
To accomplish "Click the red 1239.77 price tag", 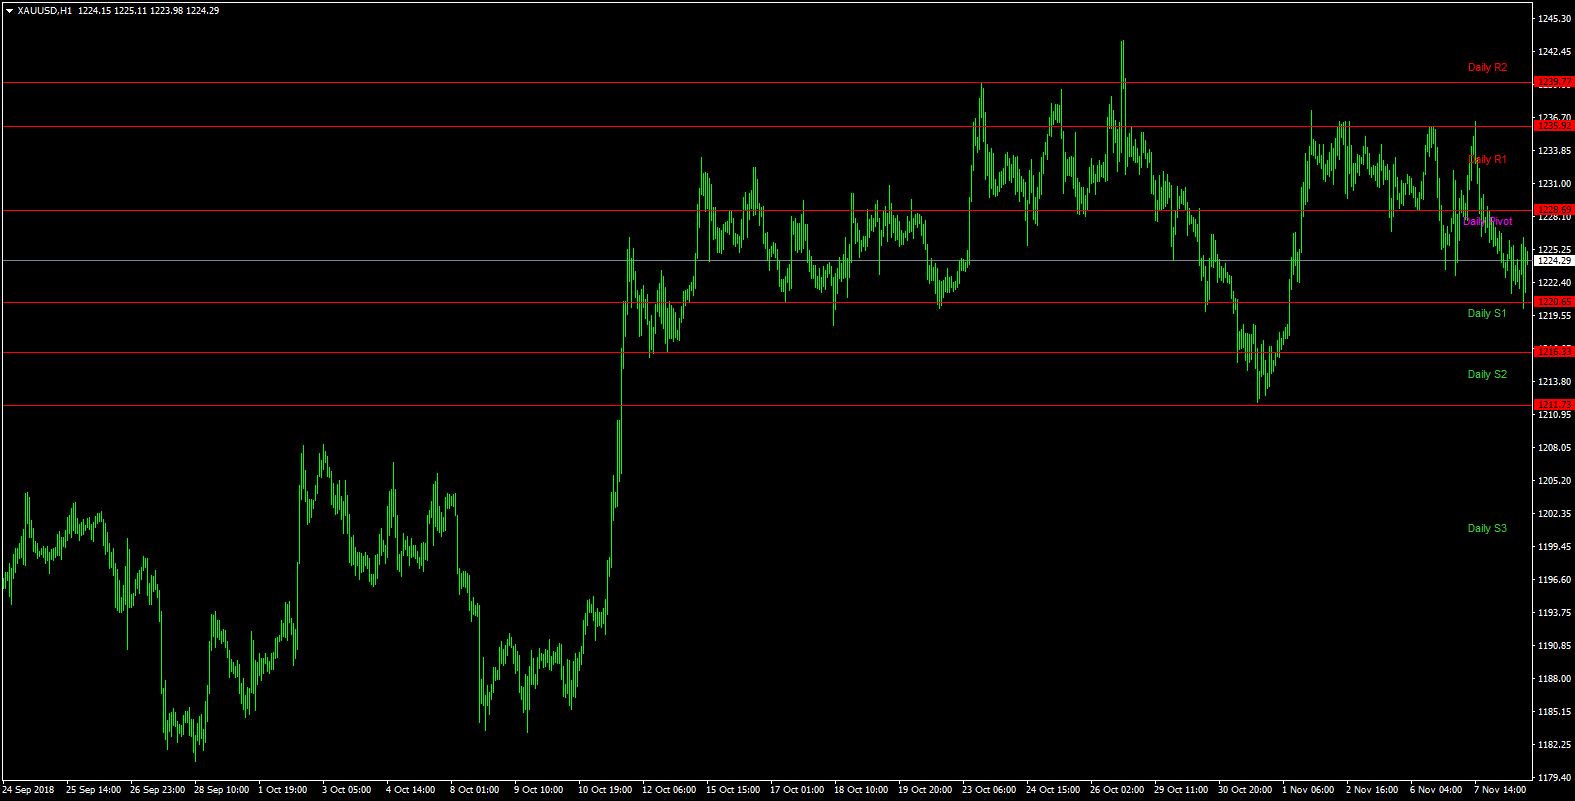I will click(1554, 83).
